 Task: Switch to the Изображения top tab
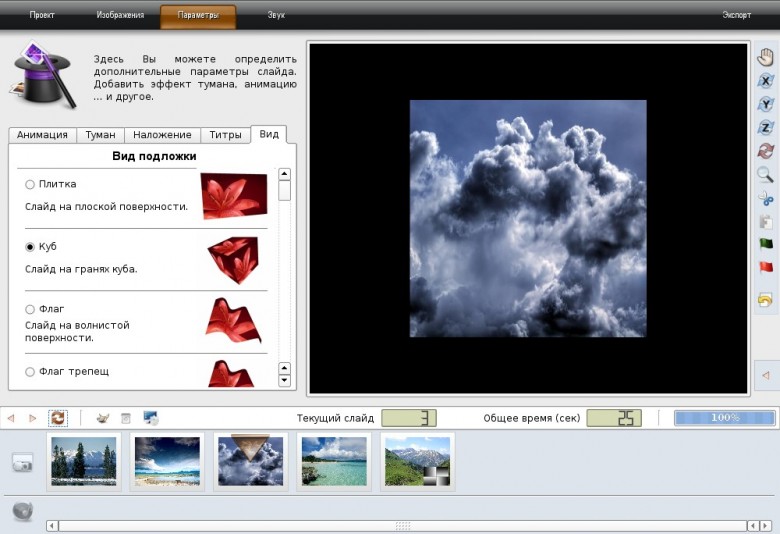click(x=120, y=15)
